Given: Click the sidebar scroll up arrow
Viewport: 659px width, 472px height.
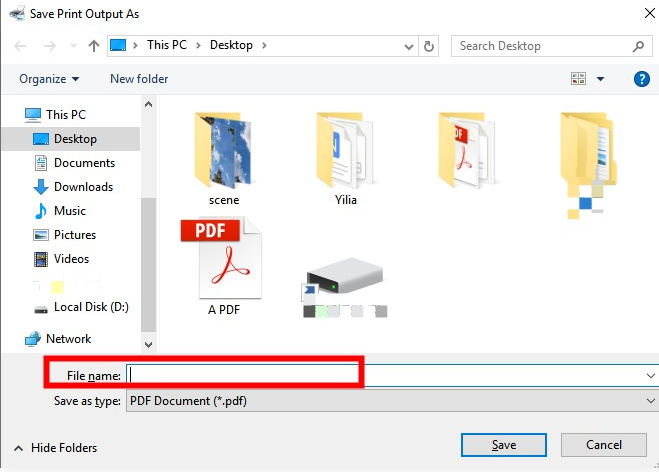Looking at the screenshot, I should pos(148,104).
